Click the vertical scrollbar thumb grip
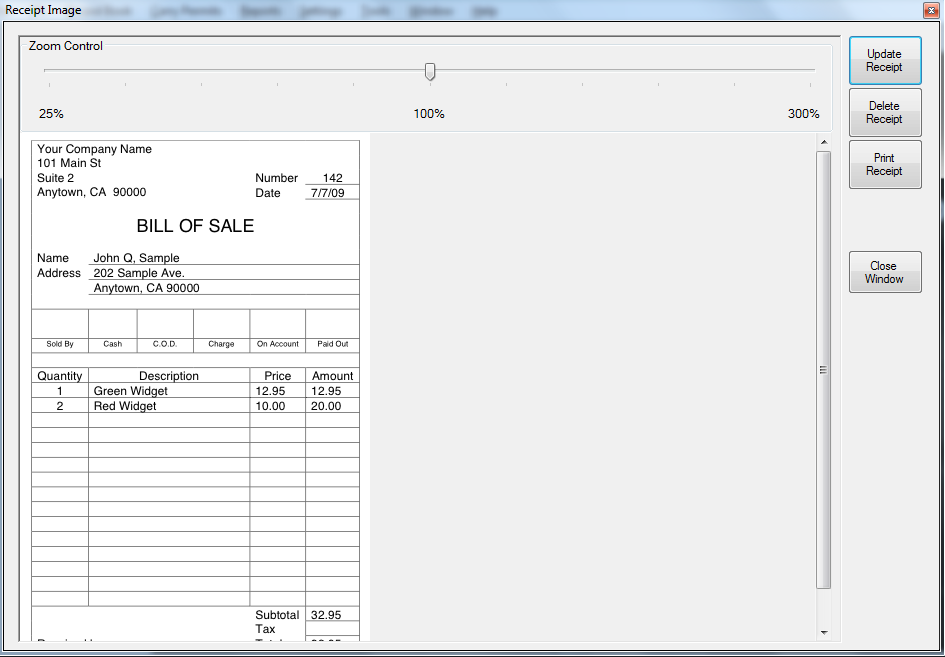Screen dimensions: 945x657 823,369
